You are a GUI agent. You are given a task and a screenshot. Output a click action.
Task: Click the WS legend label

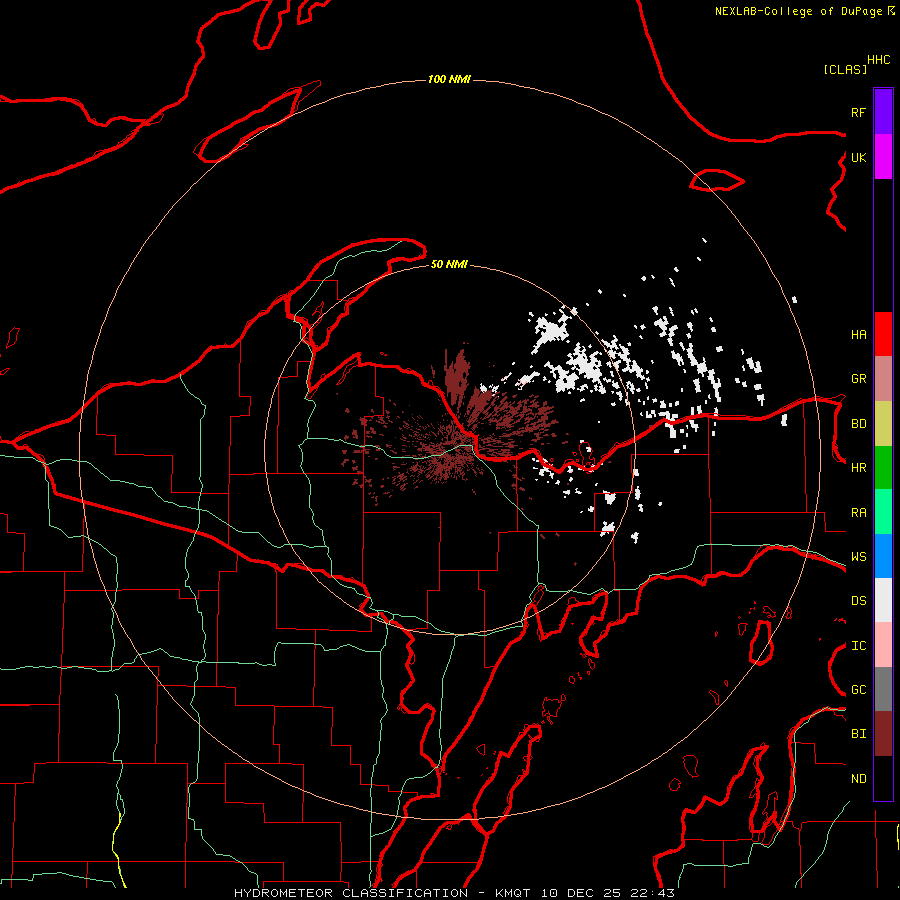858,556
